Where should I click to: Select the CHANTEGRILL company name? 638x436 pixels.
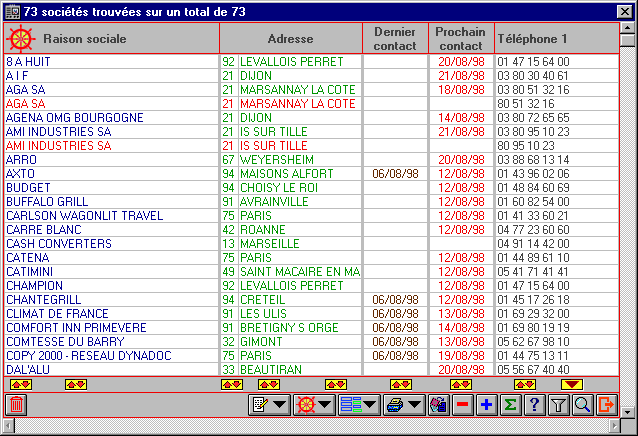tap(44, 300)
